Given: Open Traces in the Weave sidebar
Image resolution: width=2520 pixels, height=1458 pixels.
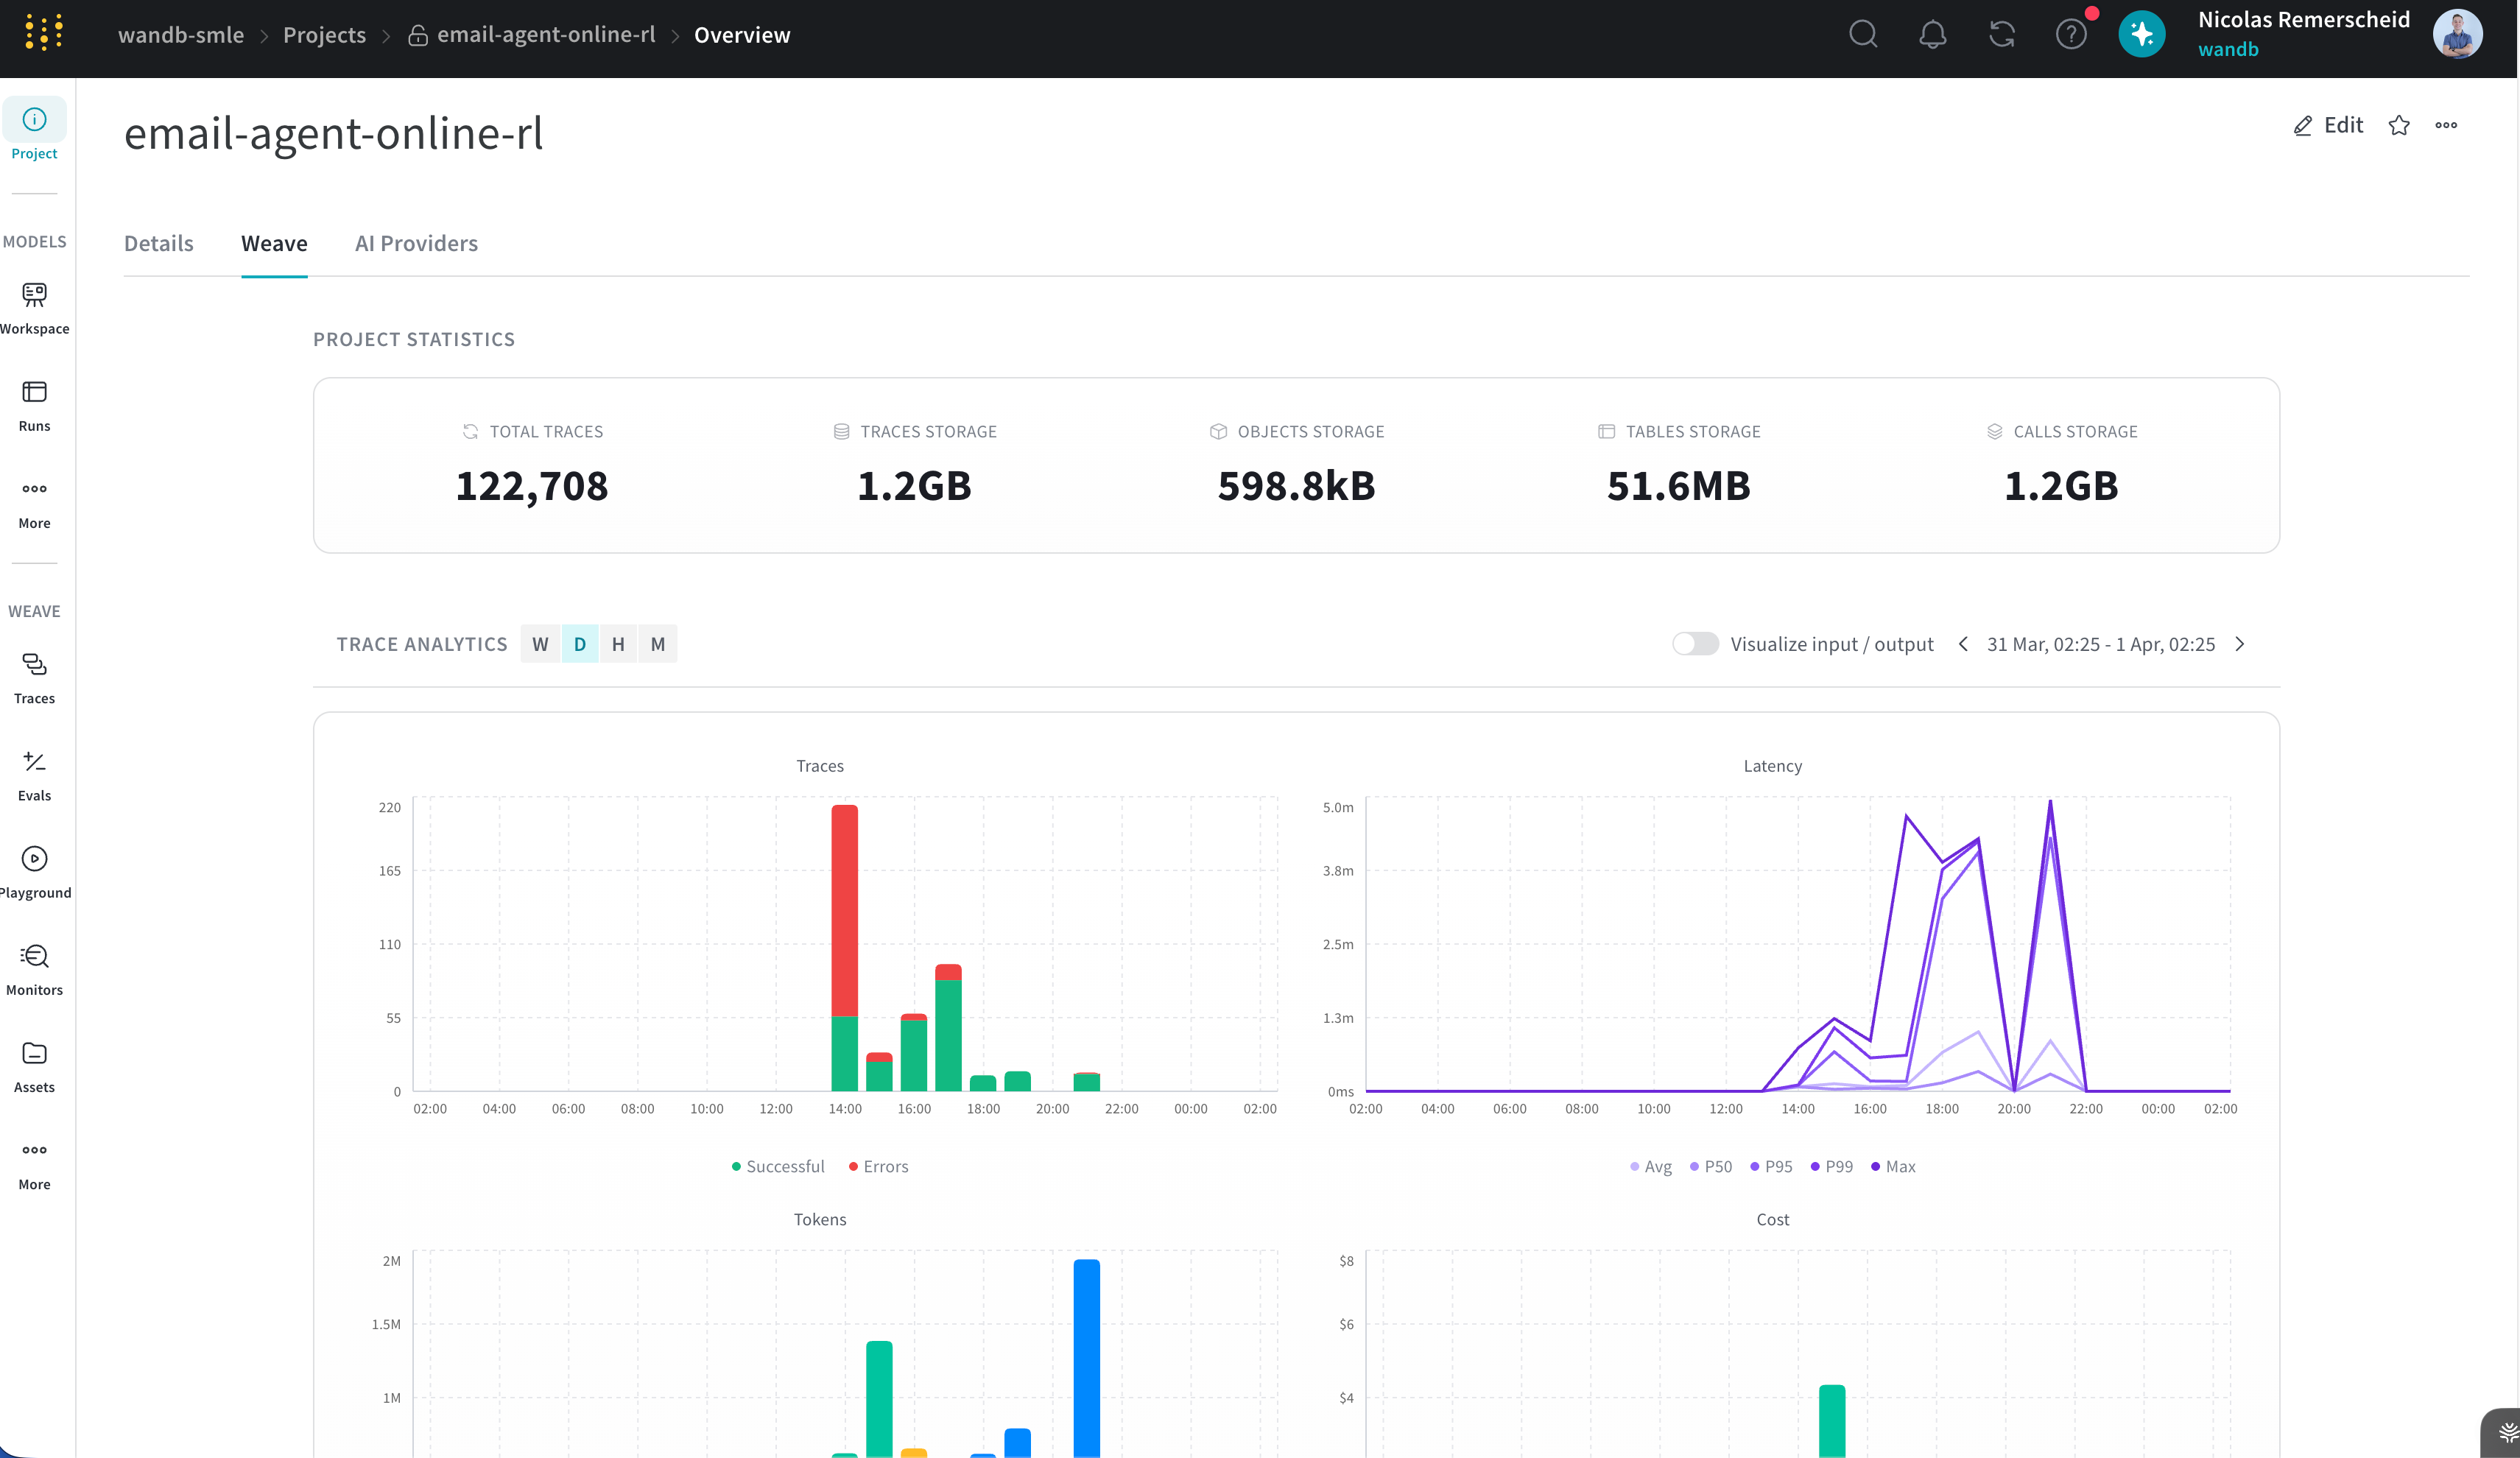Looking at the screenshot, I should pos(35,678).
